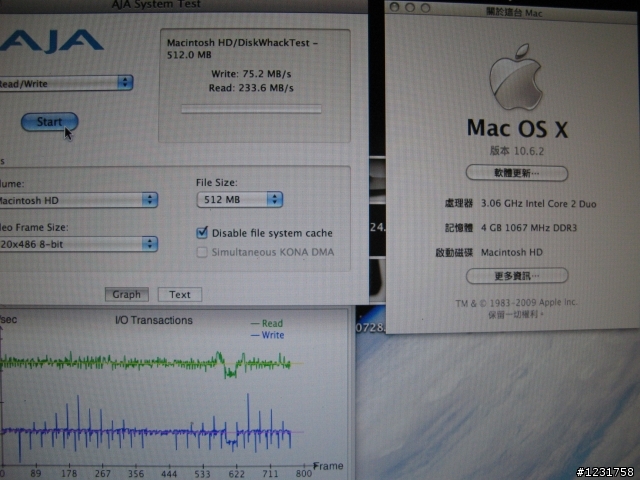Click the Macintosh HD/DiskWhackTest label
Viewport: 640px width, 480px height.
click(242, 49)
